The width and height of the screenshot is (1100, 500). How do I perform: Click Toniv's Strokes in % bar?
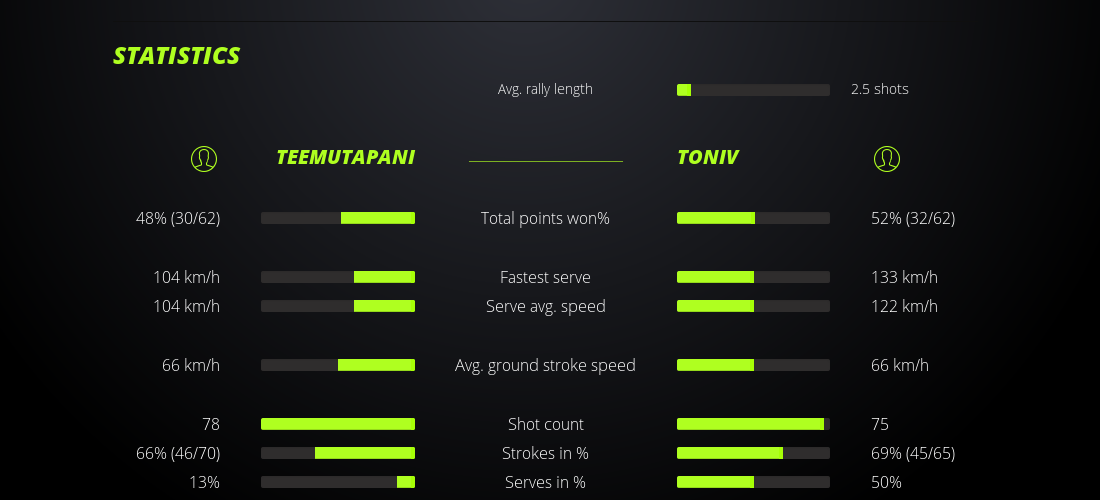(753, 453)
